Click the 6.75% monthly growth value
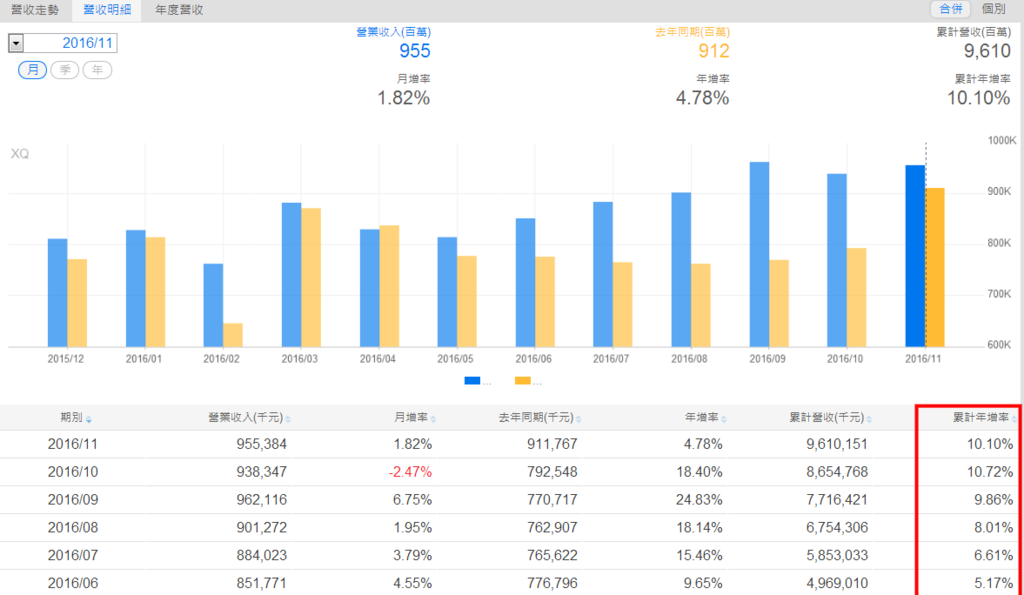The width and height of the screenshot is (1024, 595). pos(412,500)
